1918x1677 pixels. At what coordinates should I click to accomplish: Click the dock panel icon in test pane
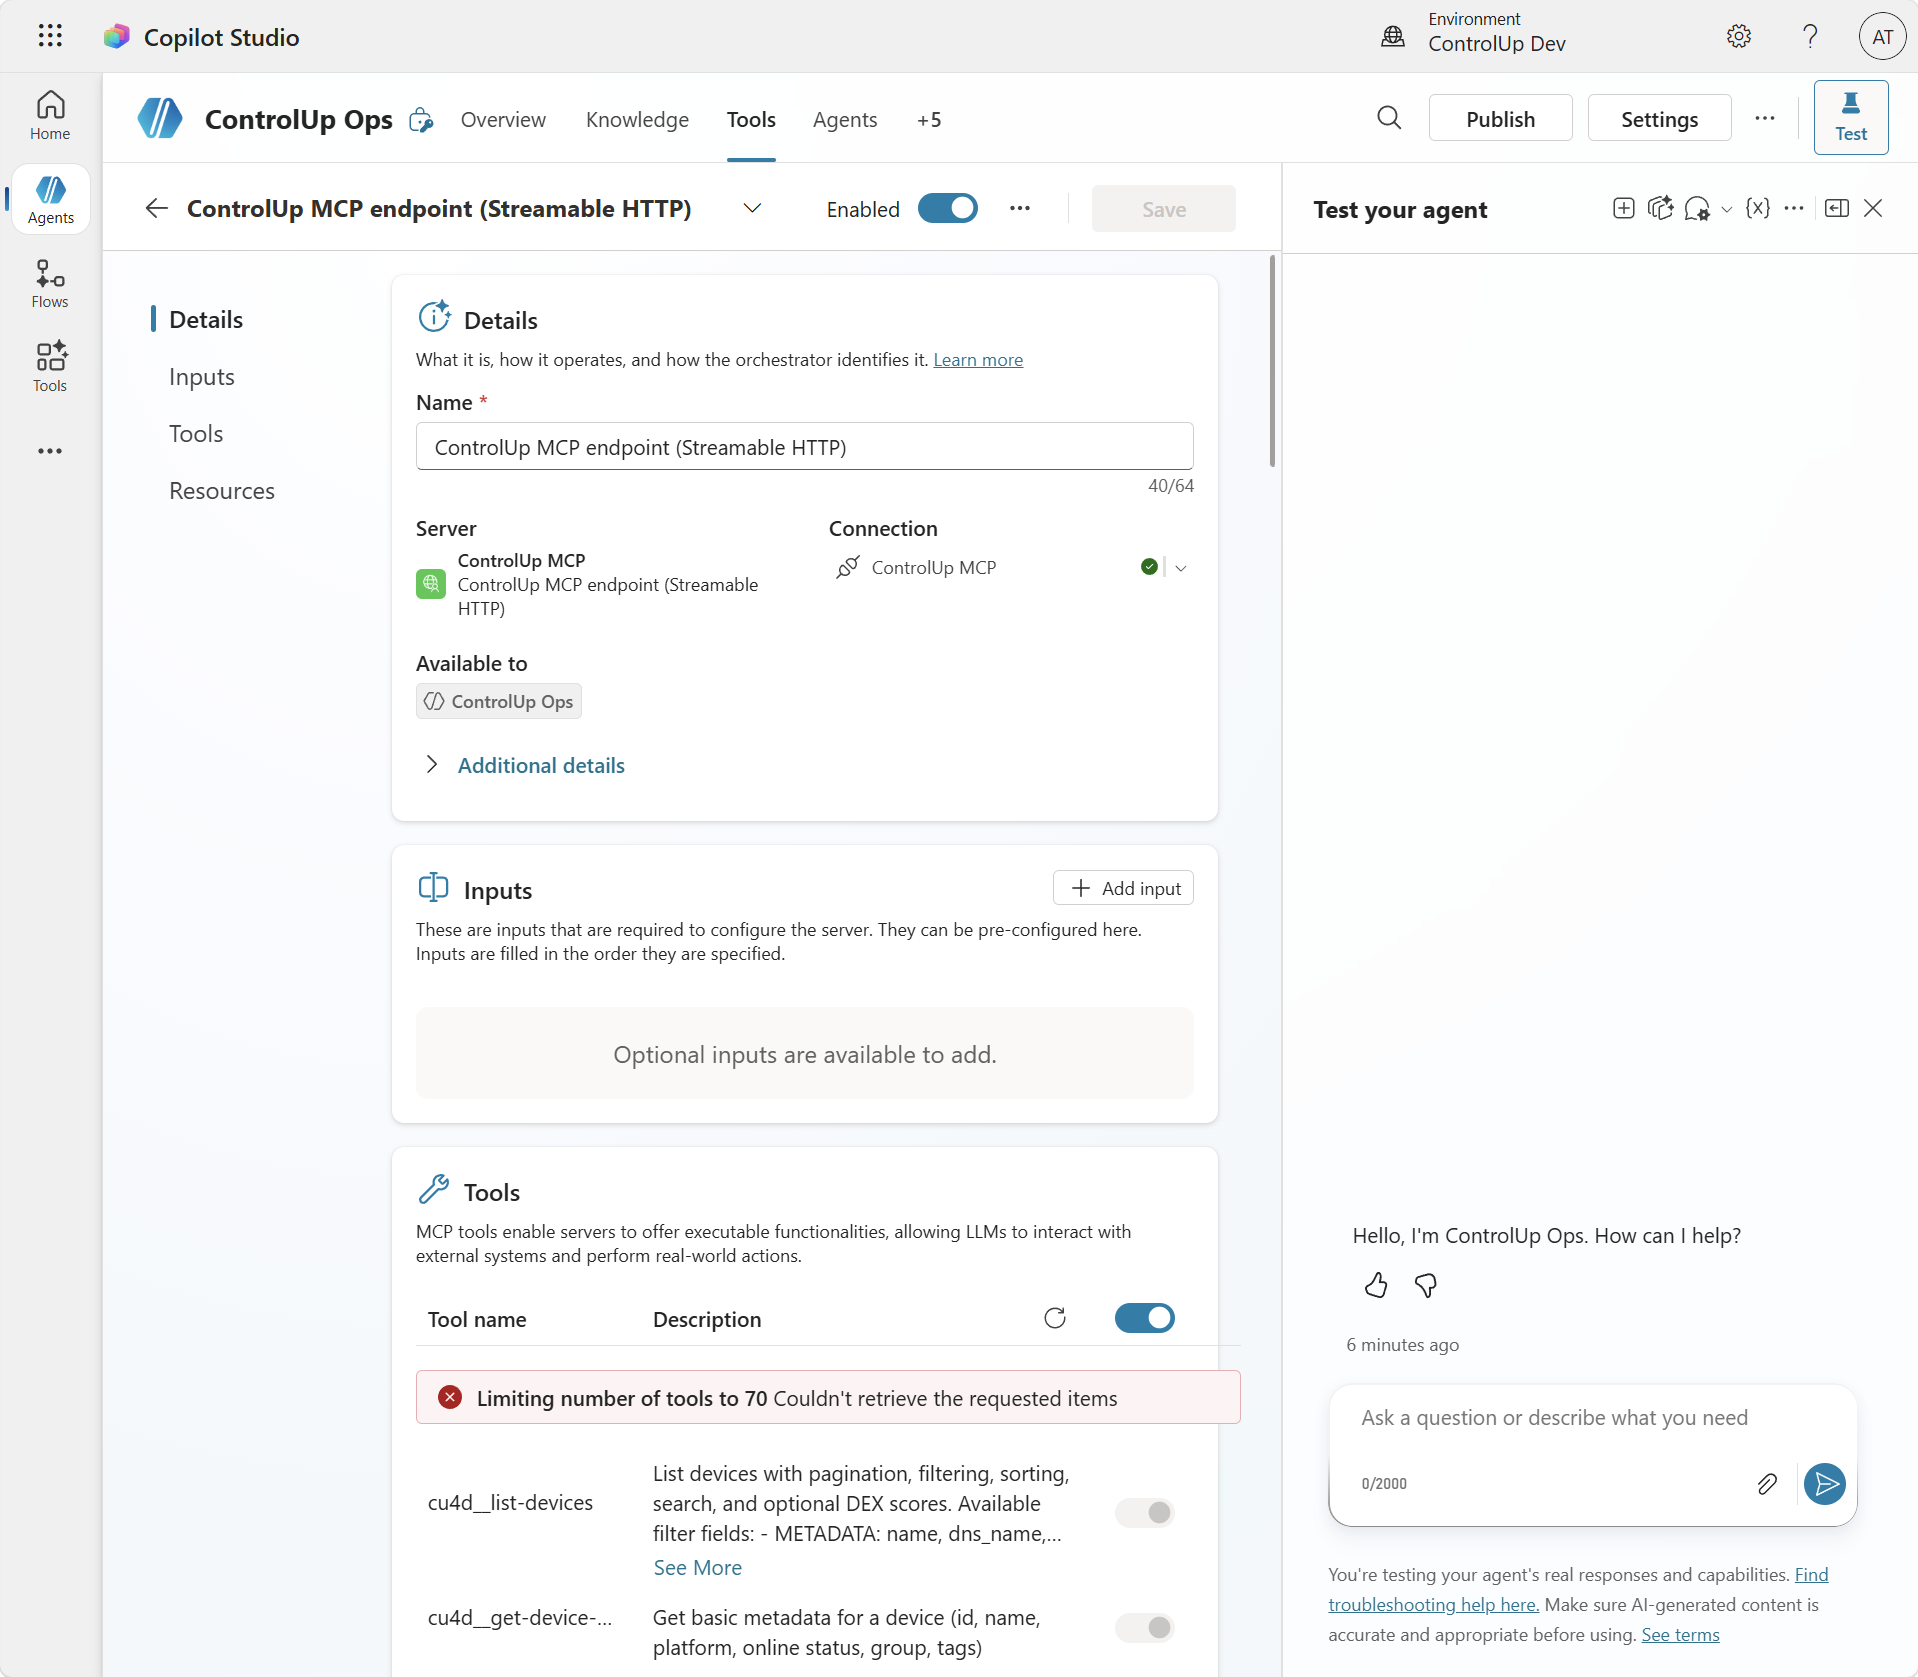point(1837,208)
